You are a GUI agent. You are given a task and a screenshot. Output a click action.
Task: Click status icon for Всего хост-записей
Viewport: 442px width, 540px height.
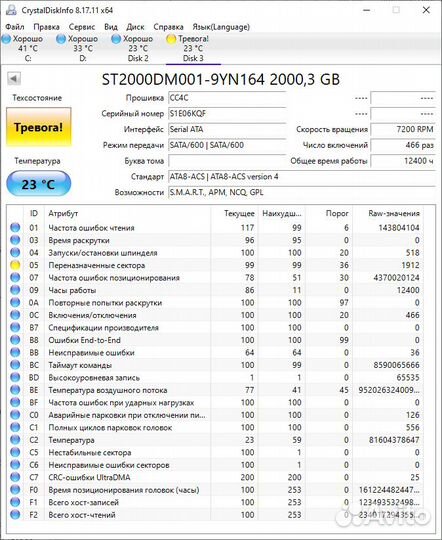pos(15,502)
